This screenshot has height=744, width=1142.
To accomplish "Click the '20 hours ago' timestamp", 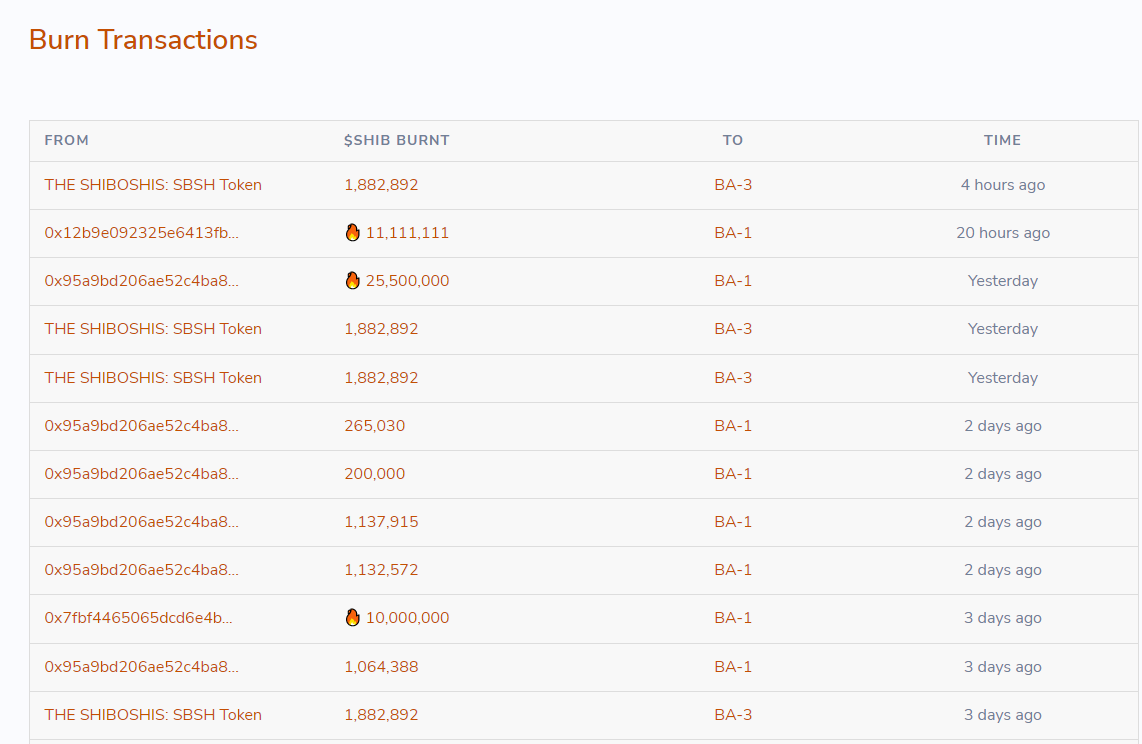I will 1002,233.
